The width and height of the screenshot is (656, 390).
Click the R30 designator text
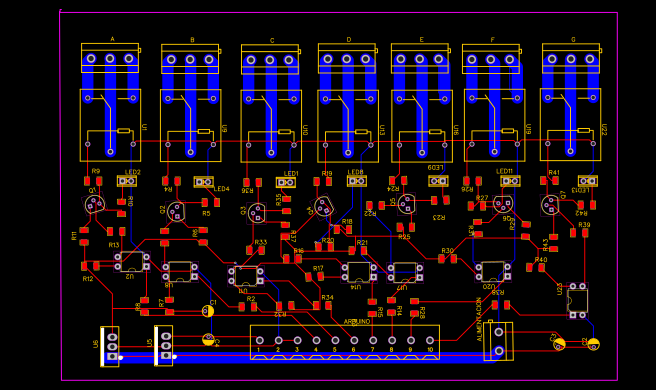point(447,250)
